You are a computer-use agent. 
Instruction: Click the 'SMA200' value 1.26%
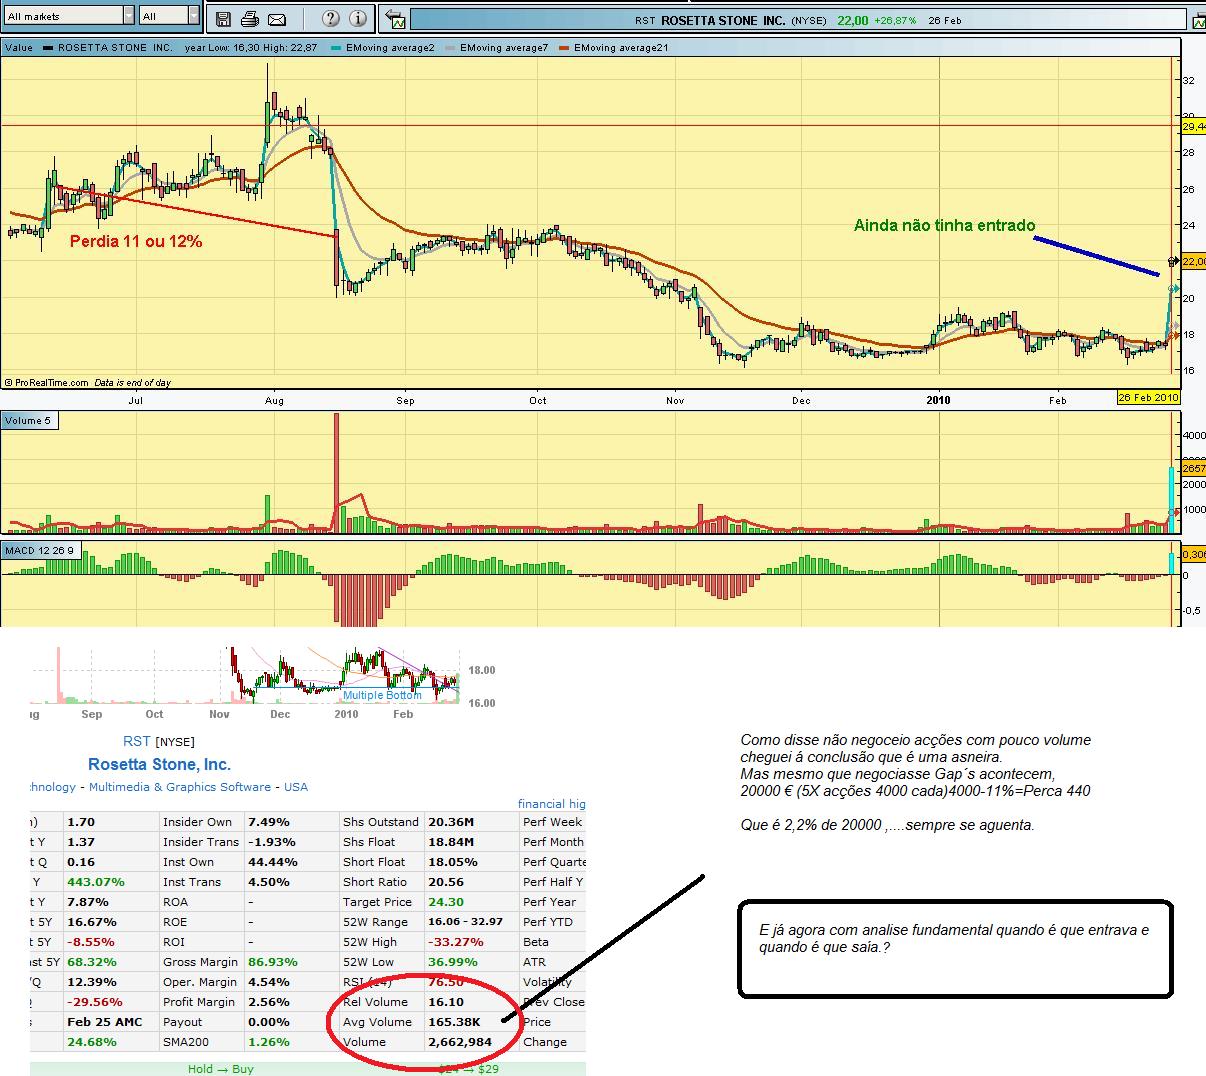point(269,1042)
